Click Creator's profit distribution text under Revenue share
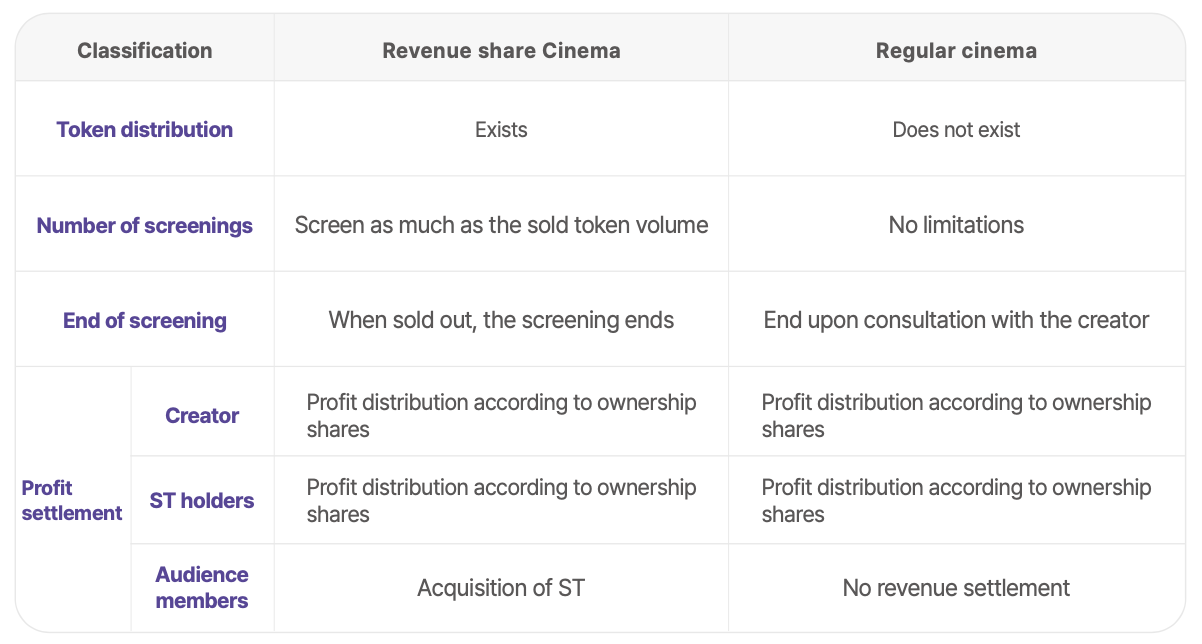 [501, 415]
